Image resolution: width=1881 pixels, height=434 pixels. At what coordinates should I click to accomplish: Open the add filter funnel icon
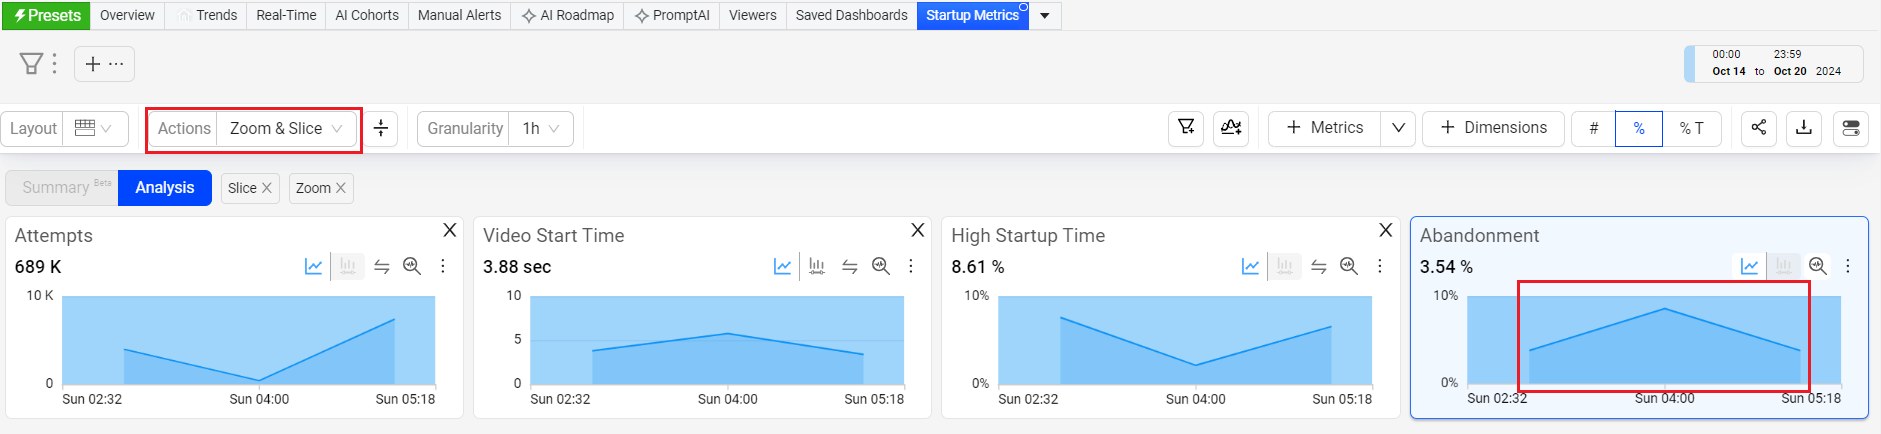point(1186,128)
